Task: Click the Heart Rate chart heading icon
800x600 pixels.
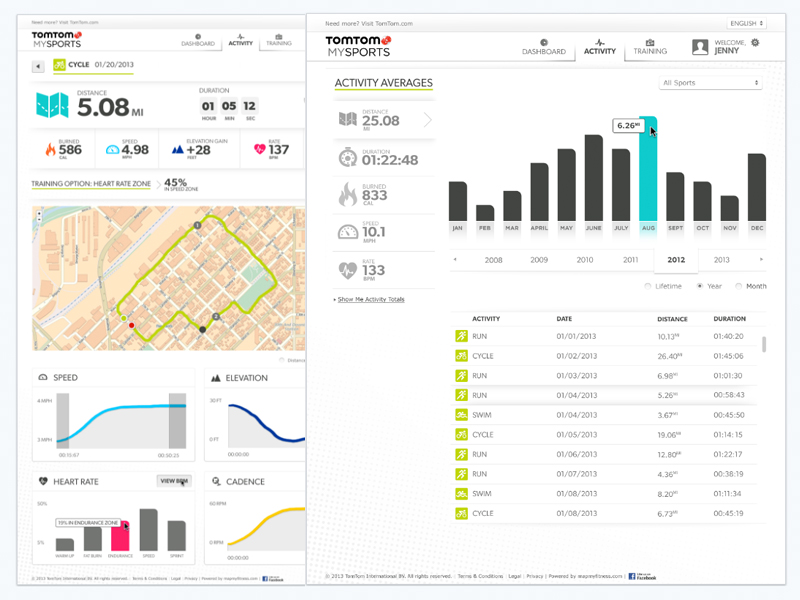Action: (43, 481)
